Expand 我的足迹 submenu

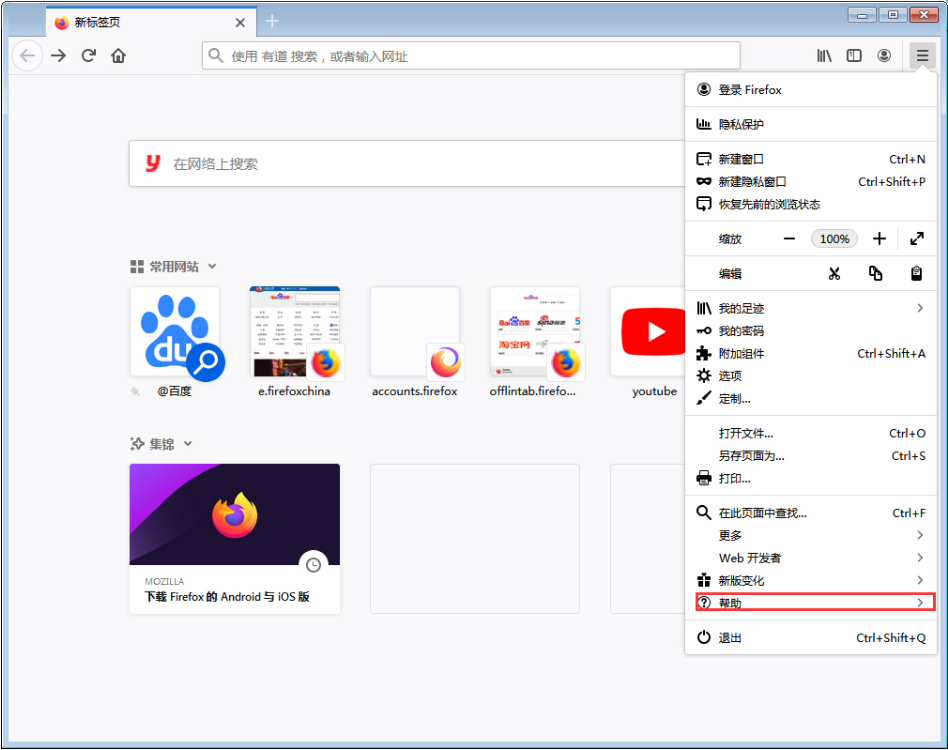[811, 308]
